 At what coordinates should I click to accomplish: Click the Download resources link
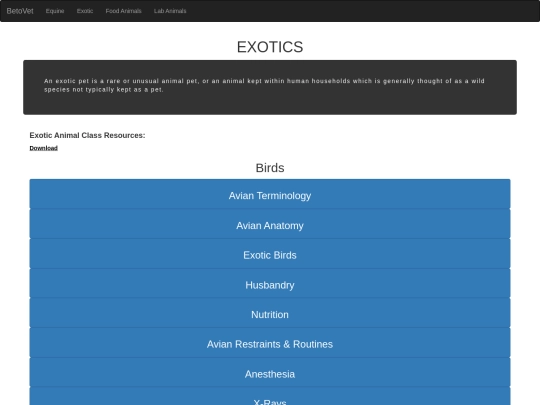point(43,148)
